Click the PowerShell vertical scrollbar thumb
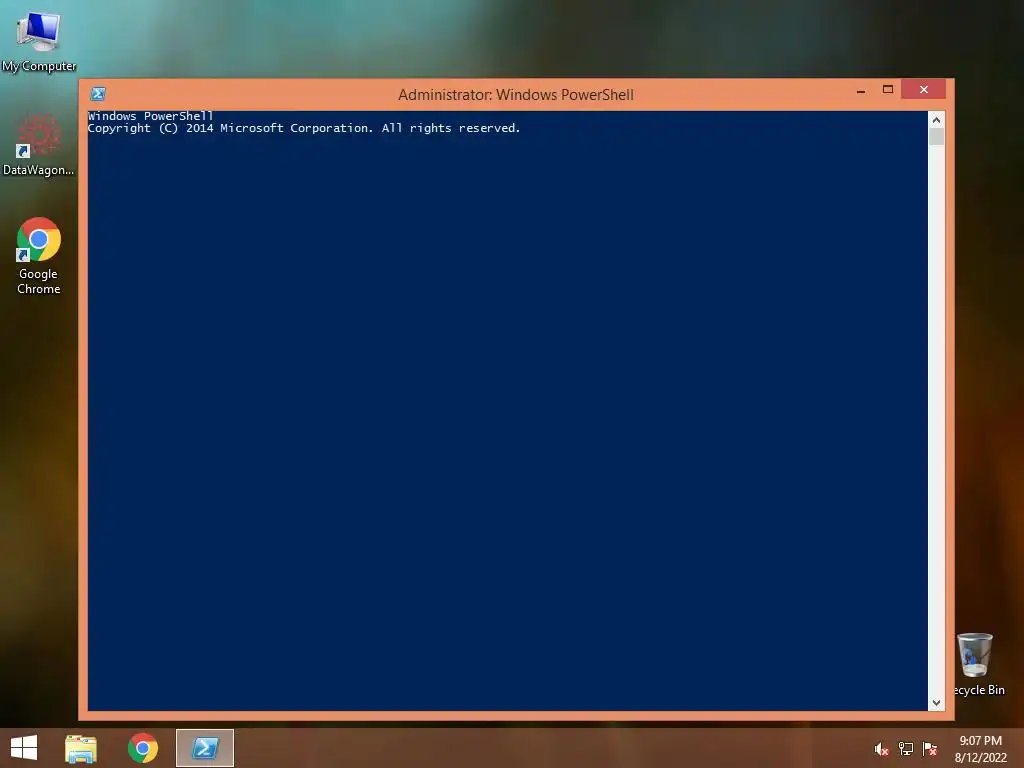1024x768 pixels. pos(936,136)
